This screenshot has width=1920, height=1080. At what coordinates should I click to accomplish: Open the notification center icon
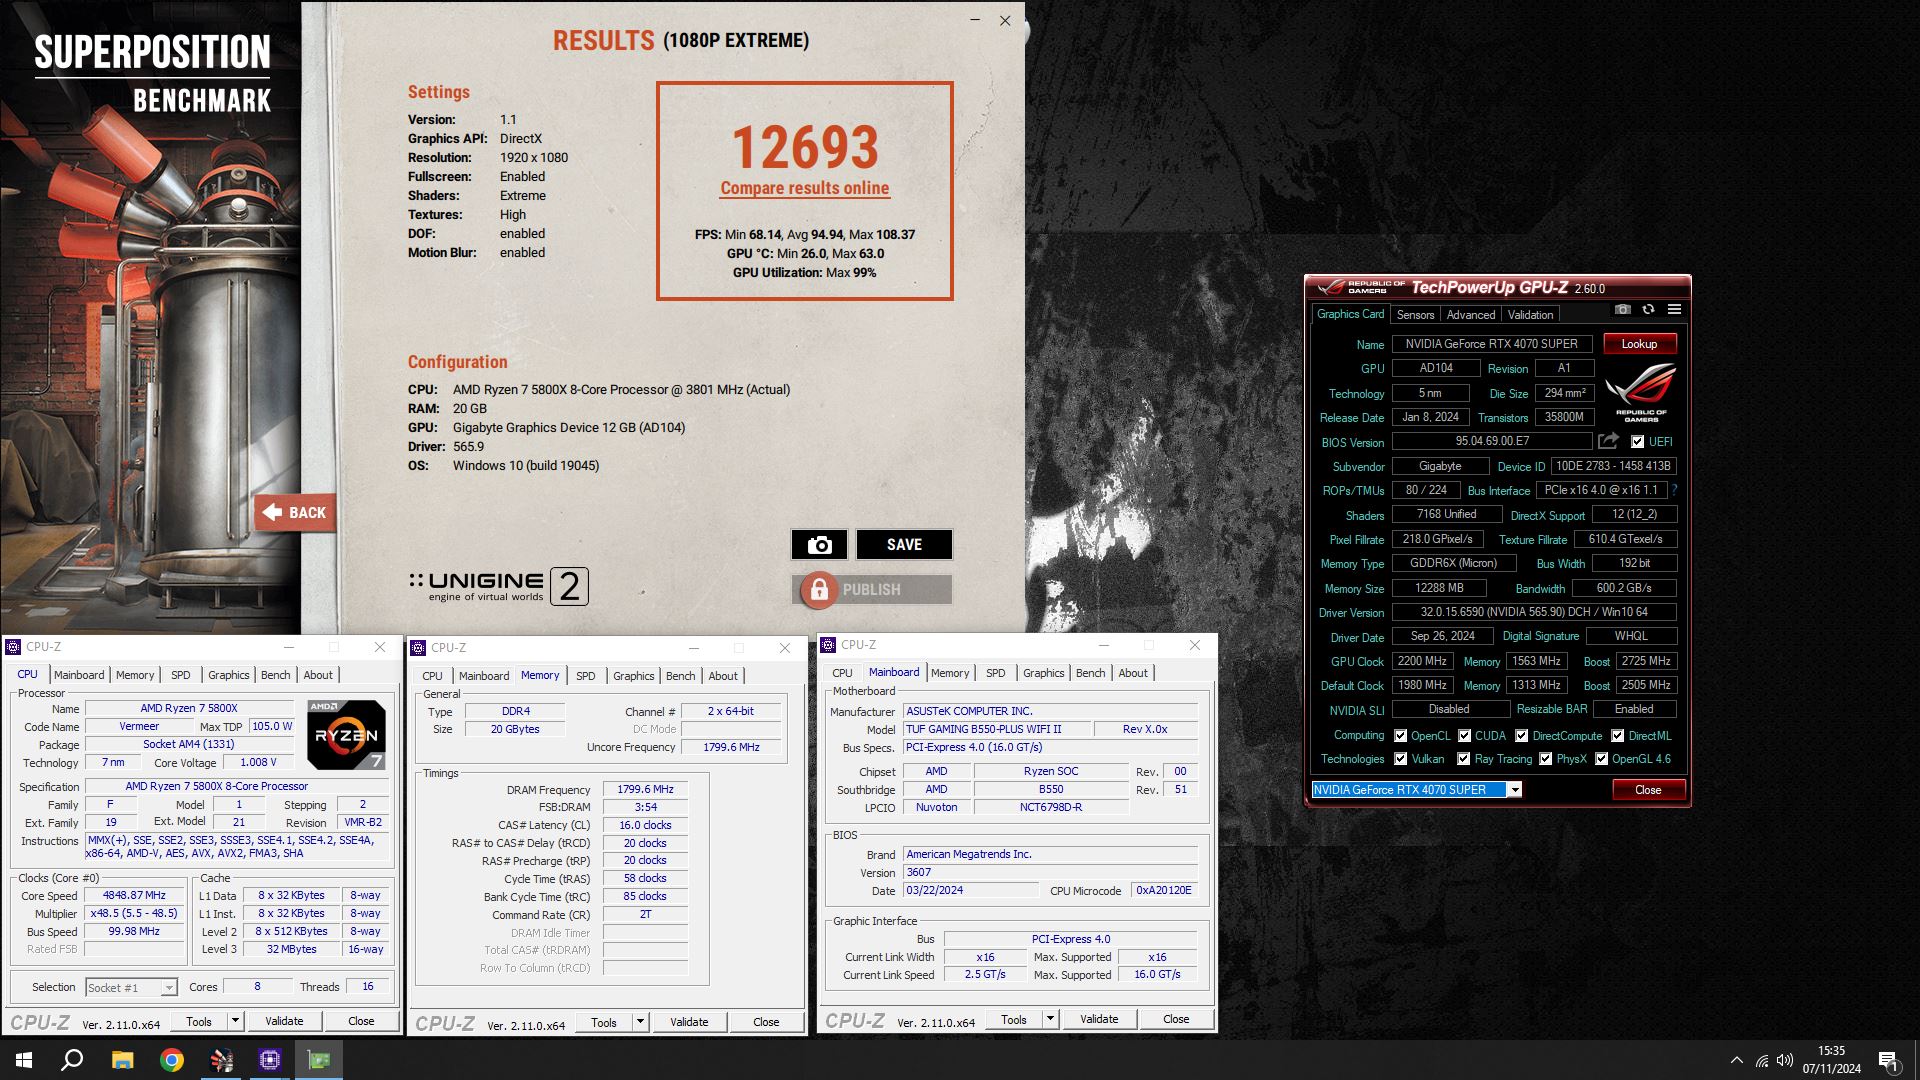tap(1888, 1061)
